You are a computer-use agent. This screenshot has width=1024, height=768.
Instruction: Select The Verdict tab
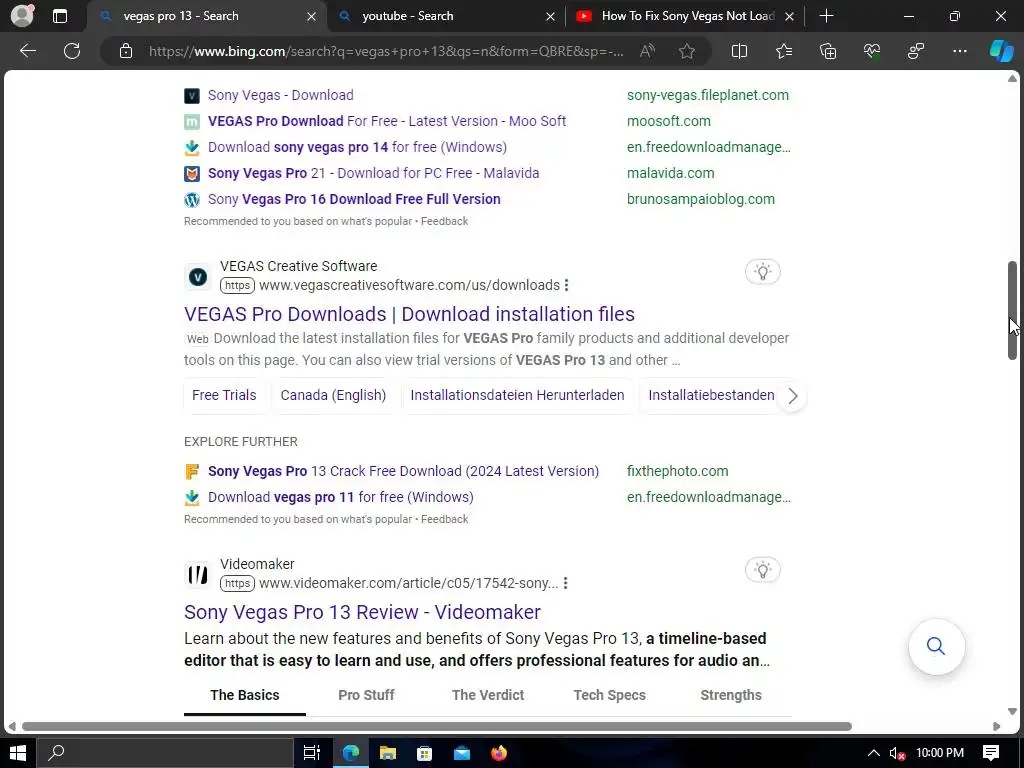pos(488,696)
